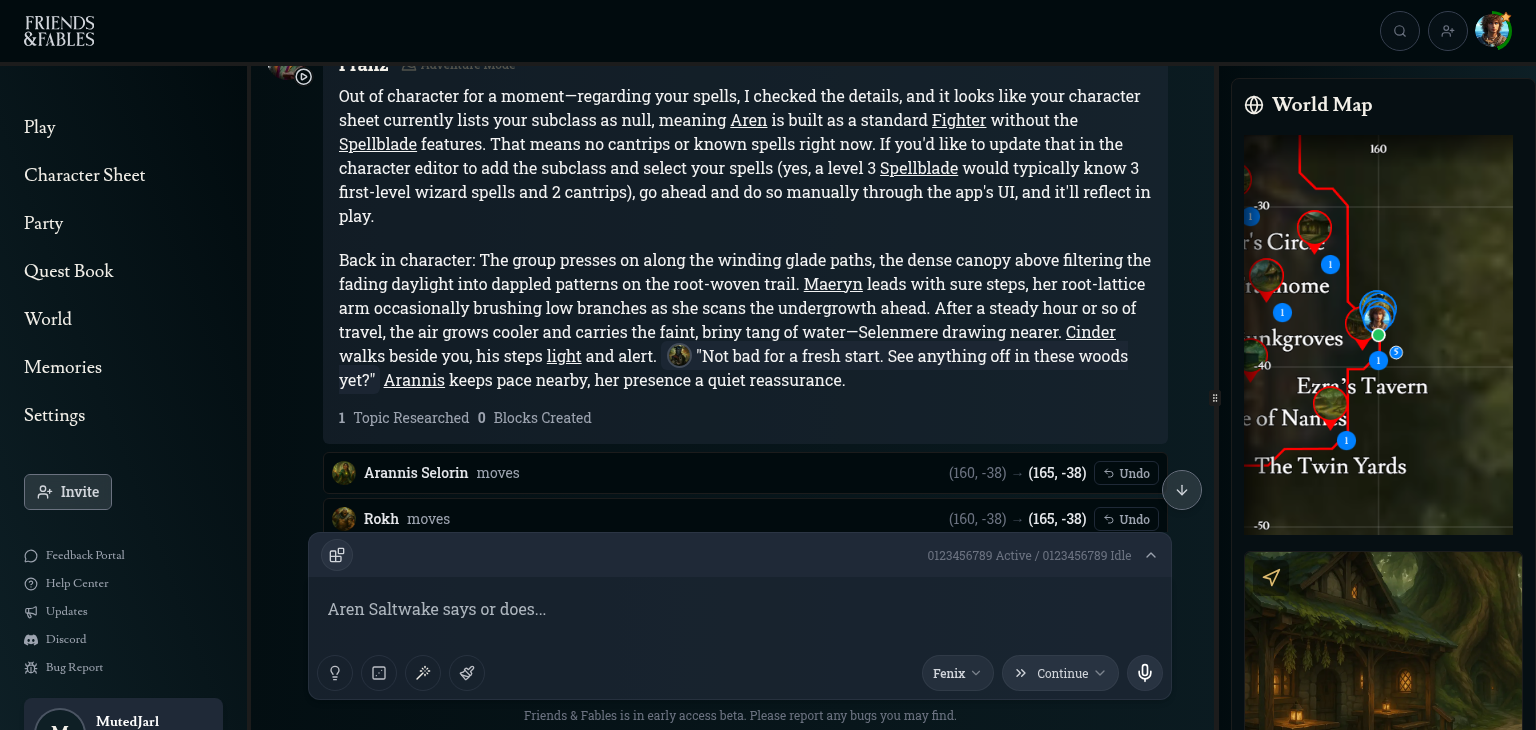Viewport: 1536px width, 730px height.
Task: Click the blocks icon above the message box
Action: [337, 555]
